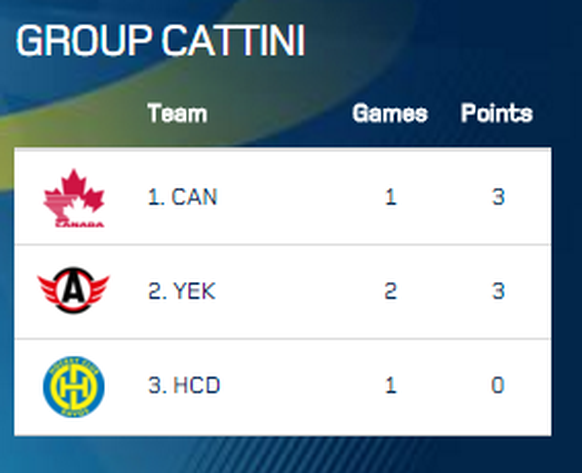582x473 pixels.
Task: Select the Canada standings row
Action: (283, 197)
